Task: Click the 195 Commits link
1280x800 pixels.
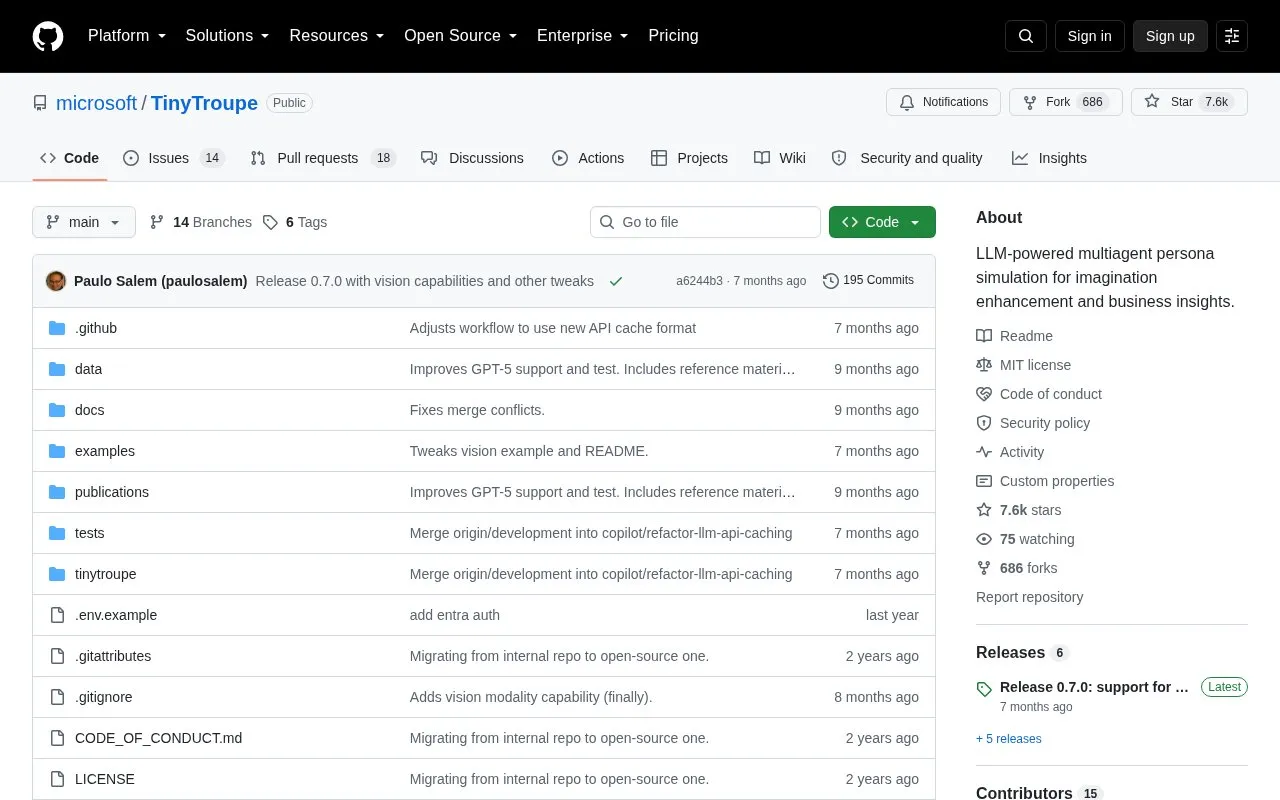Action: pyautogui.click(x=868, y=281)
